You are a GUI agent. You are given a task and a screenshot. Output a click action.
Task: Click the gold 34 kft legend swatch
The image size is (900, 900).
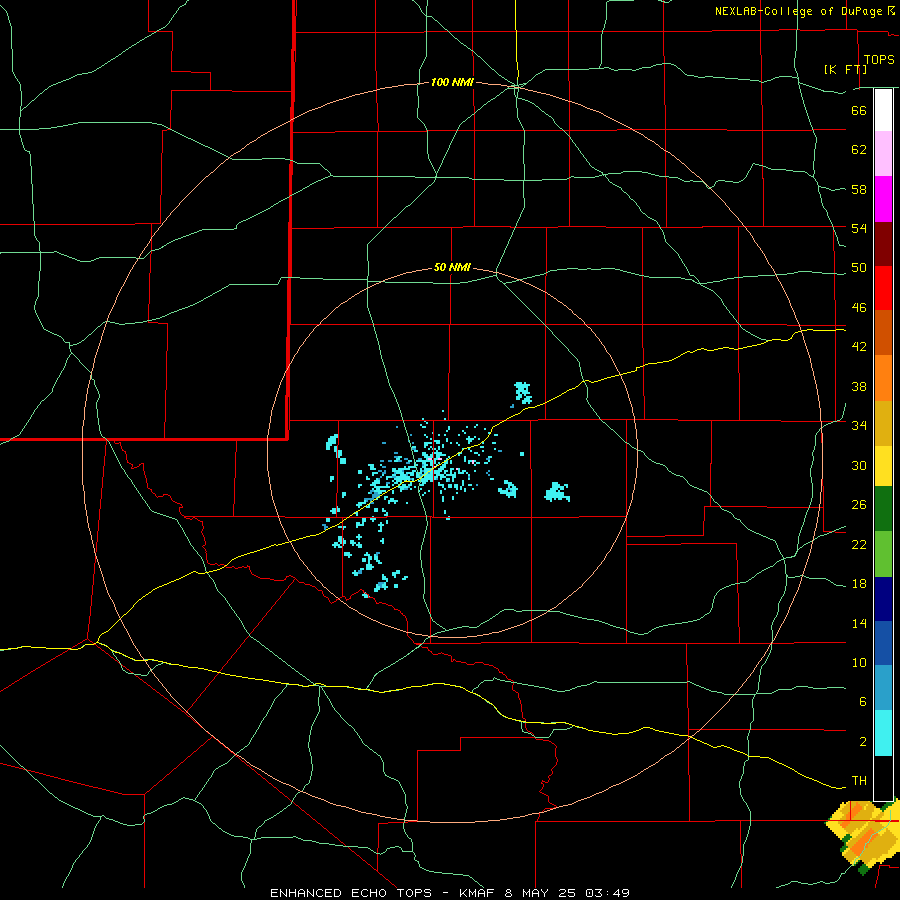[883, 423]
